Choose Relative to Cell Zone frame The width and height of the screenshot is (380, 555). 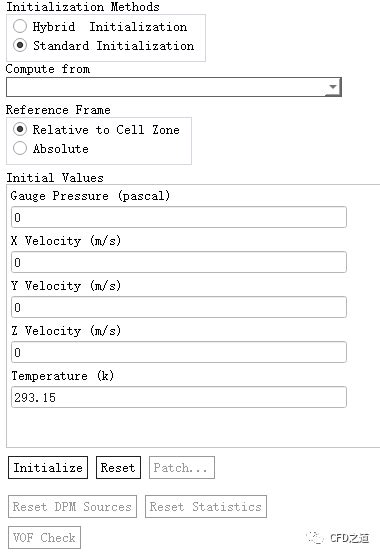click(x=20, y=129)
